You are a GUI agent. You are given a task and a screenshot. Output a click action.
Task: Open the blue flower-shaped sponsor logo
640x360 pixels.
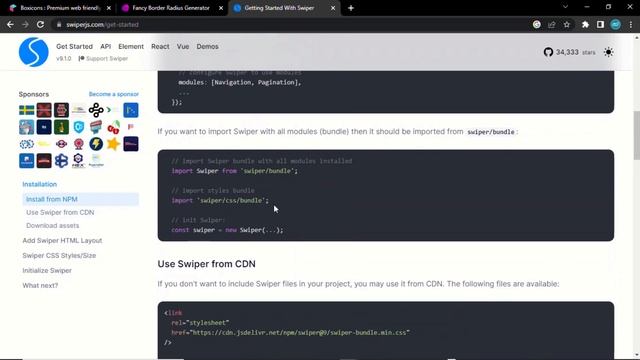click(x=61, y=161)
